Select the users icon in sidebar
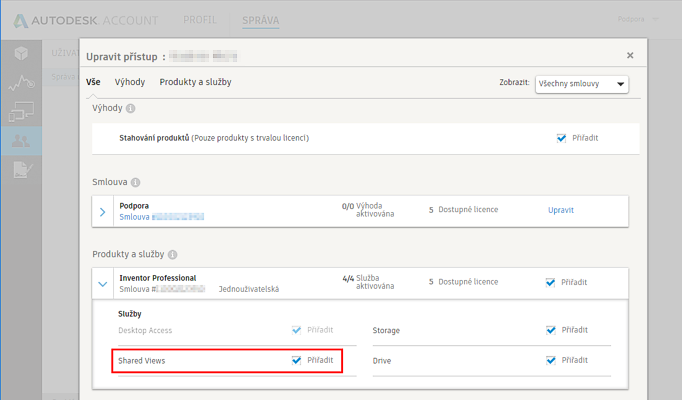Viewport: 682px width, 400px height. (21, 140)
